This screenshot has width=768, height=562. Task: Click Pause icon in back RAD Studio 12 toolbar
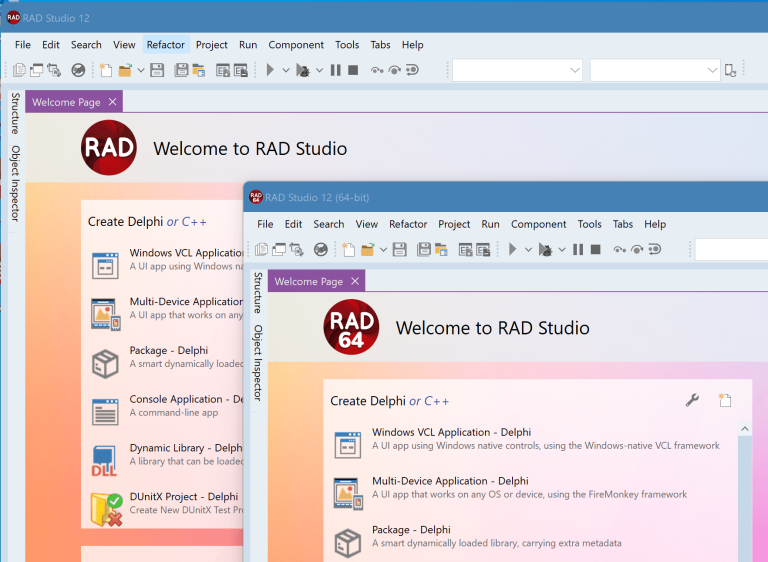click(336, 70)
